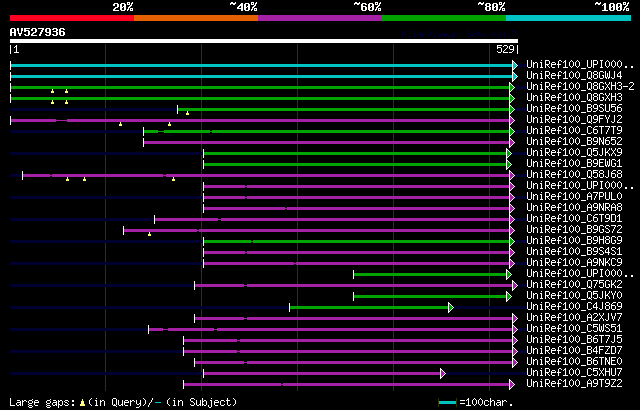Open hit UniRef100_Q8GXH3
640x410 pixels.
(574, 98)
